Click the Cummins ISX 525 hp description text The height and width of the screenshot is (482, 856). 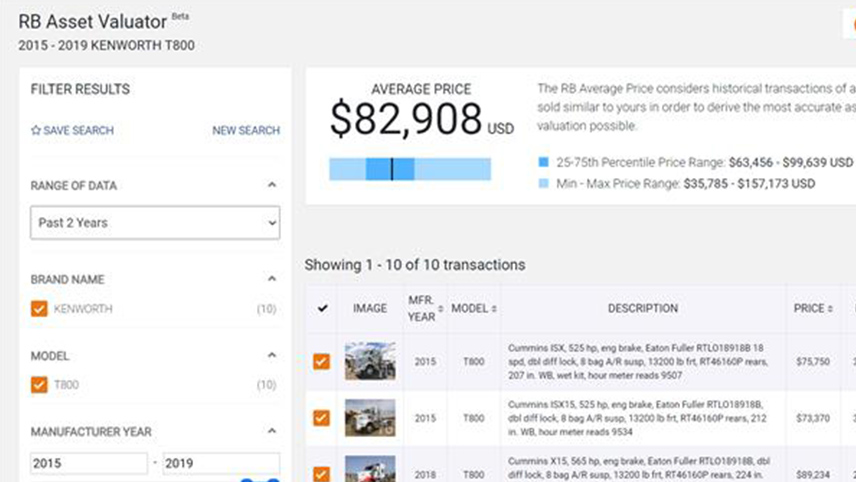tap(638, 361)
